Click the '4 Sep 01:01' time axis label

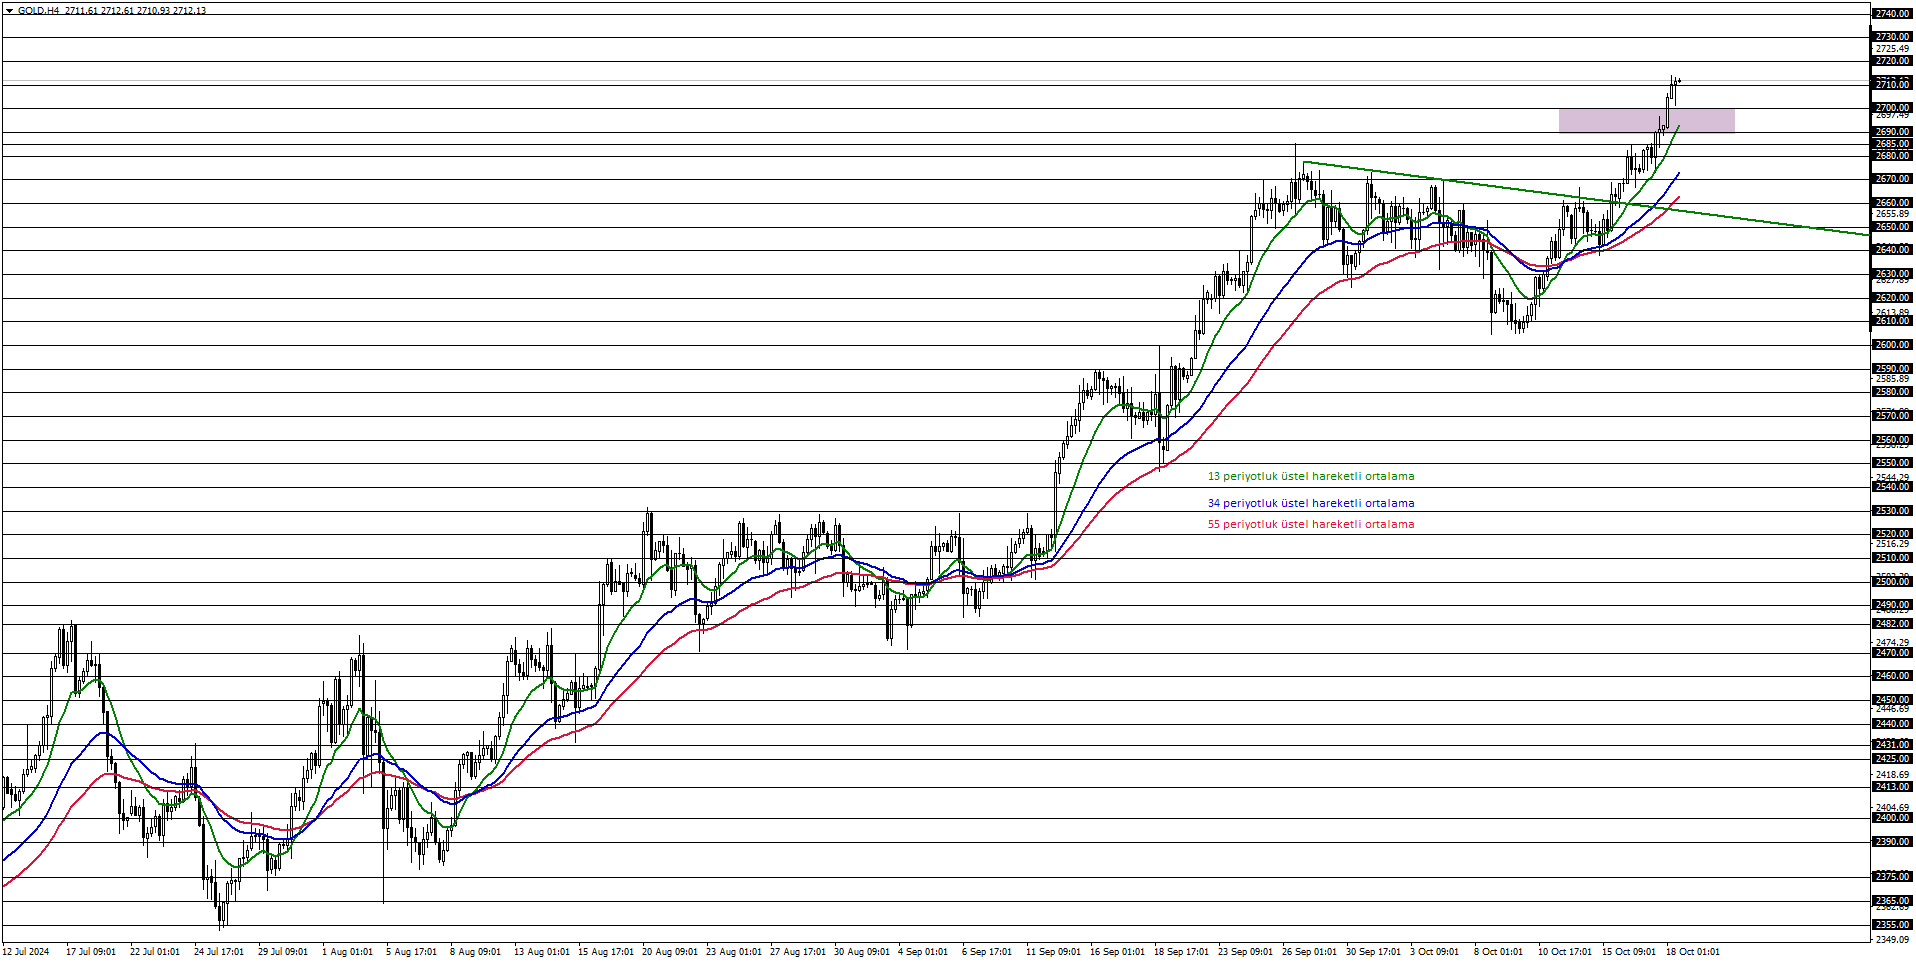[923, 952]
